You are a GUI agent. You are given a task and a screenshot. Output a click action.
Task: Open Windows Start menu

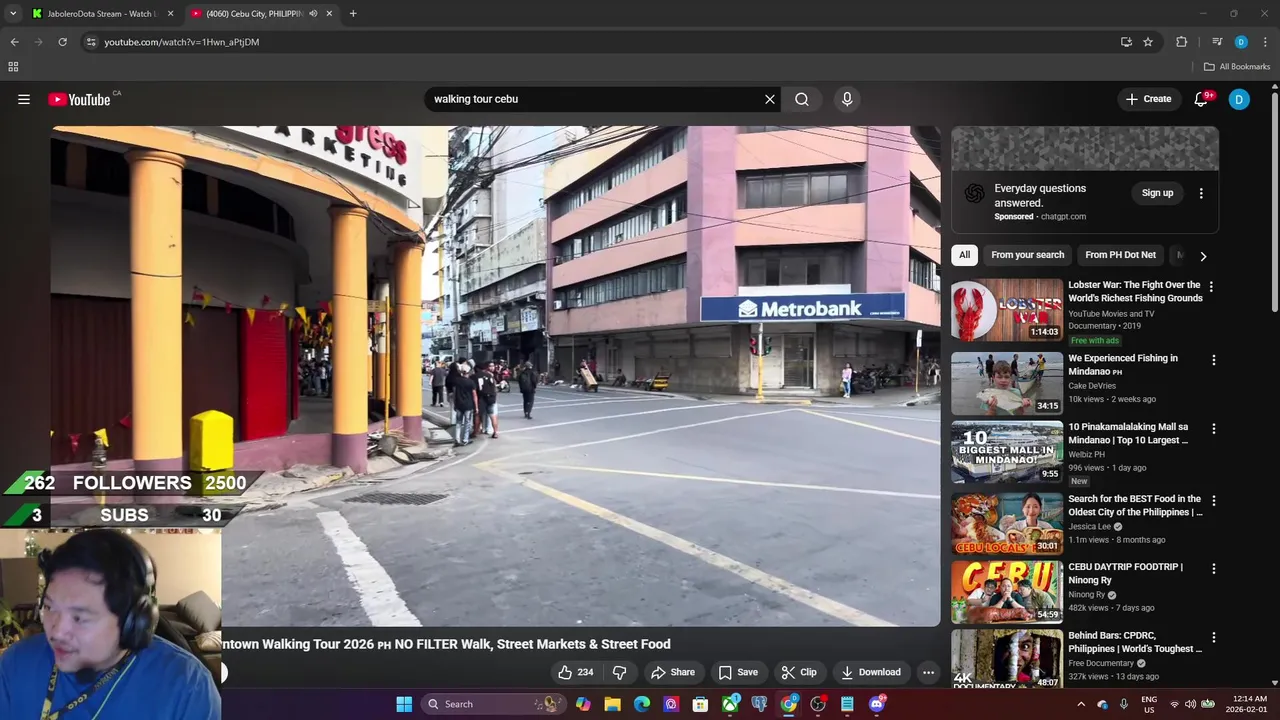coord(404,704)
